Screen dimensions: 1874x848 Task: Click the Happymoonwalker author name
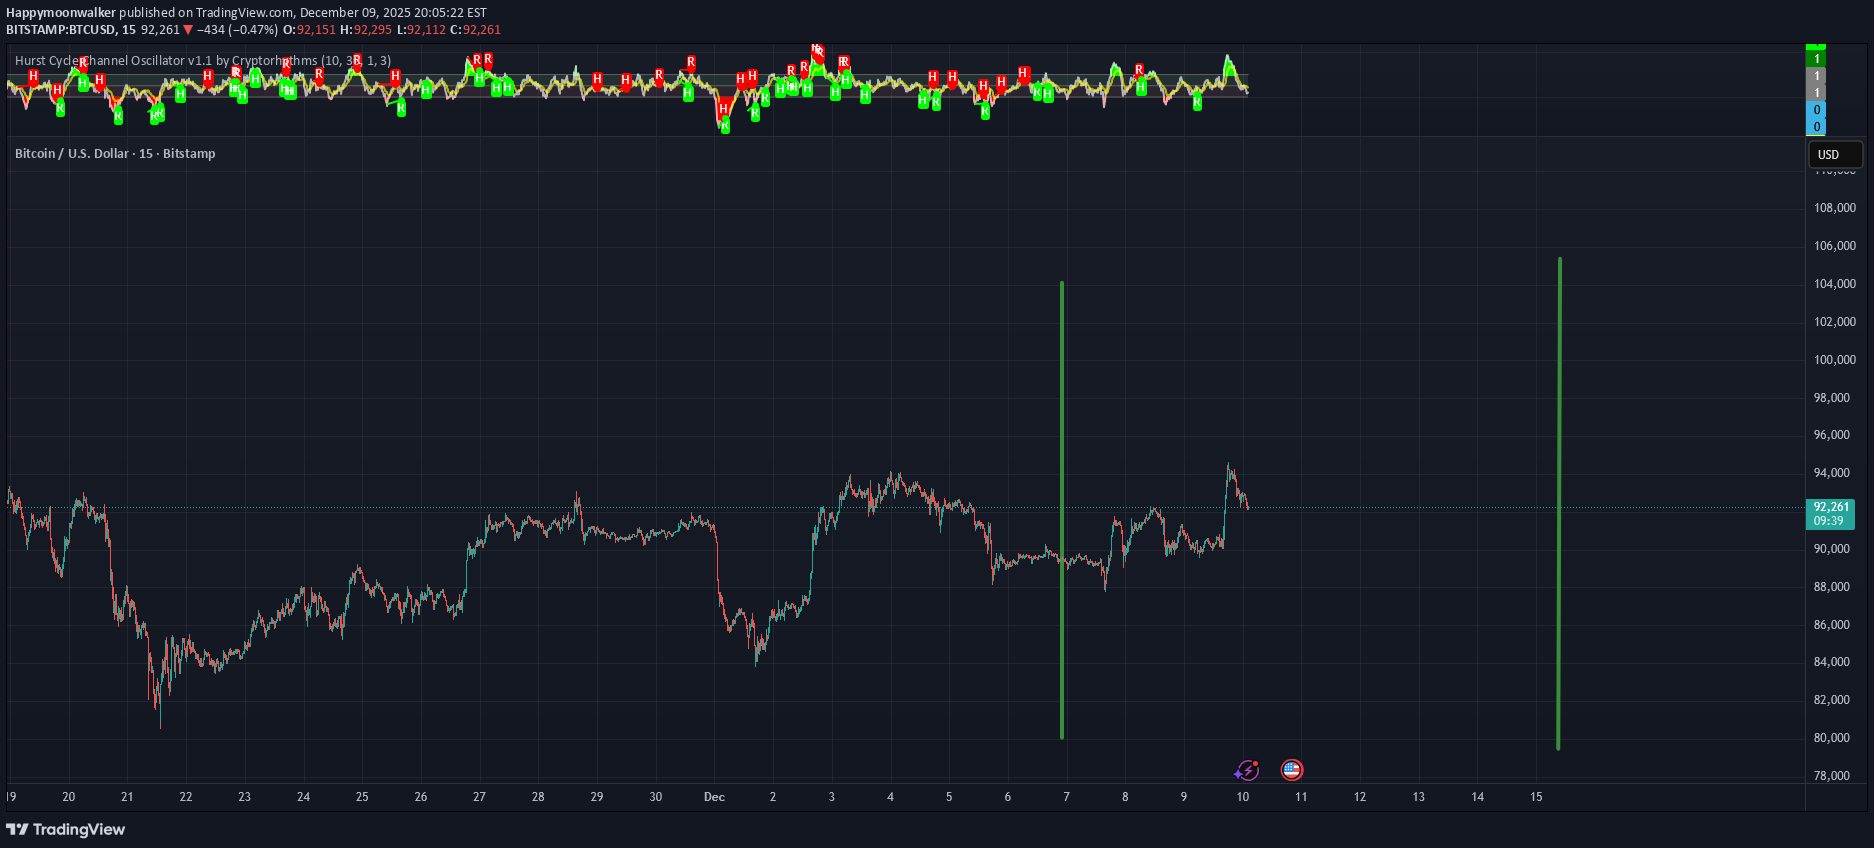click(61, 13)
